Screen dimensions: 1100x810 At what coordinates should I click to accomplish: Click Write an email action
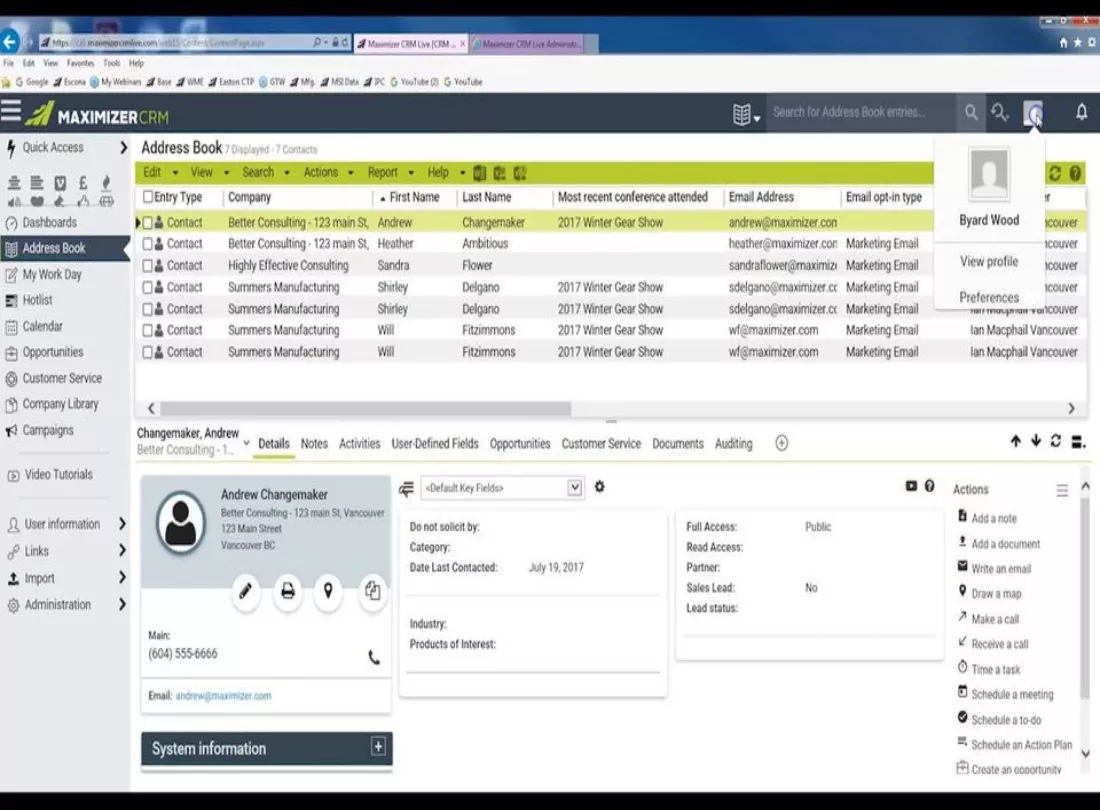click(x=1000, y=569)
